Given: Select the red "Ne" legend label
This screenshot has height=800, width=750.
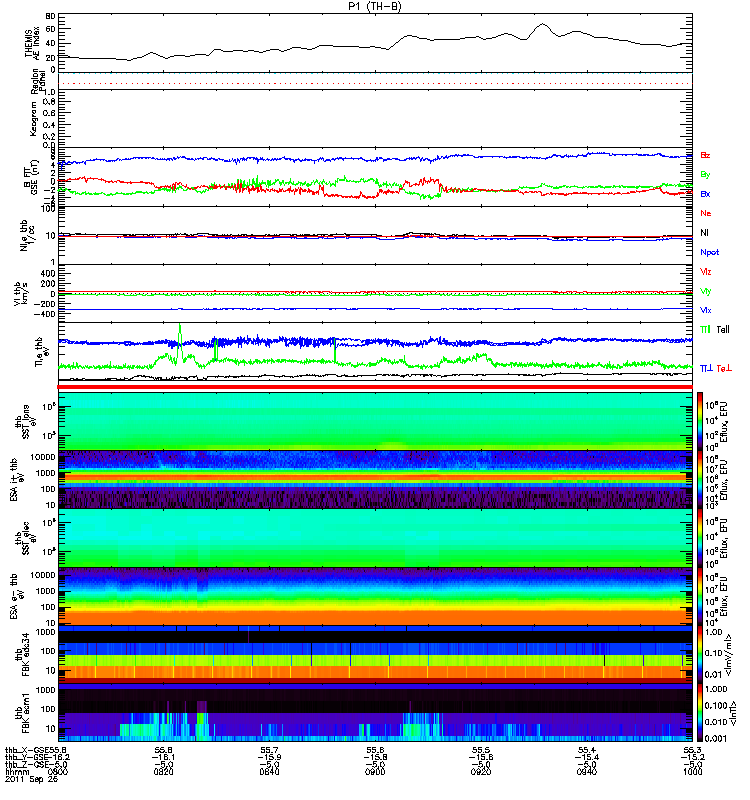Looking at the screenshot, I should pyautogui.click(x=706, y=213).
